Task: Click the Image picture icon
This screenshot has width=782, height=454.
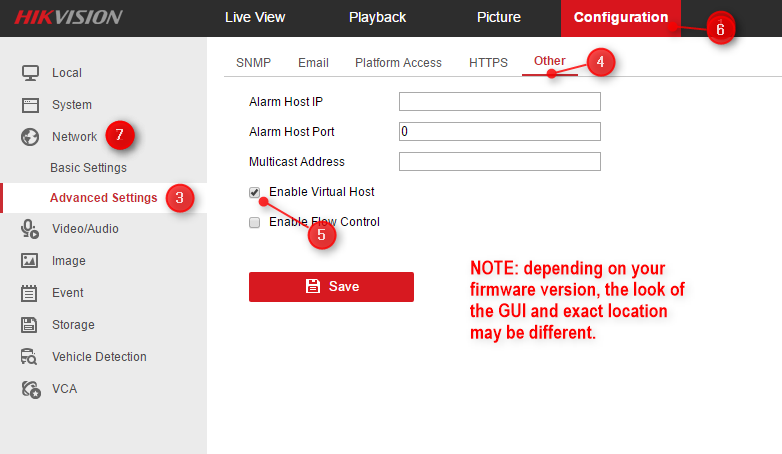Action: pyautogui.click(x=29, y=260)
